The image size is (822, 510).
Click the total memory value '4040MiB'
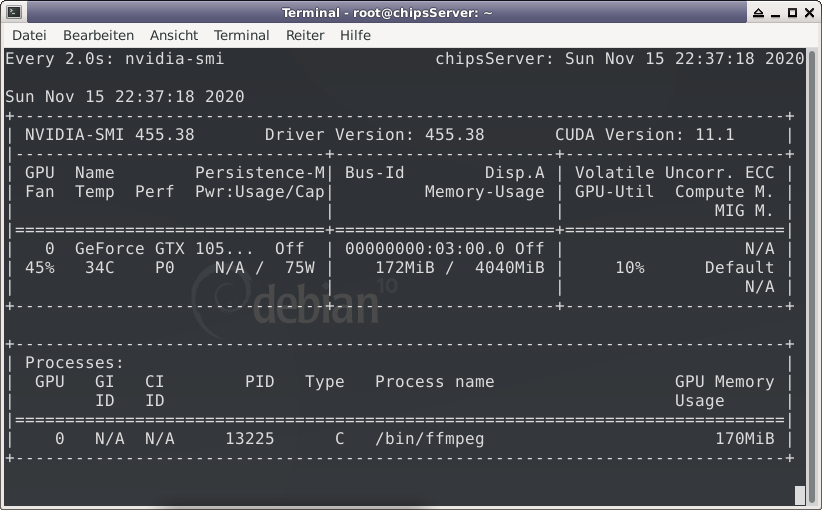(x=510, y=268)
